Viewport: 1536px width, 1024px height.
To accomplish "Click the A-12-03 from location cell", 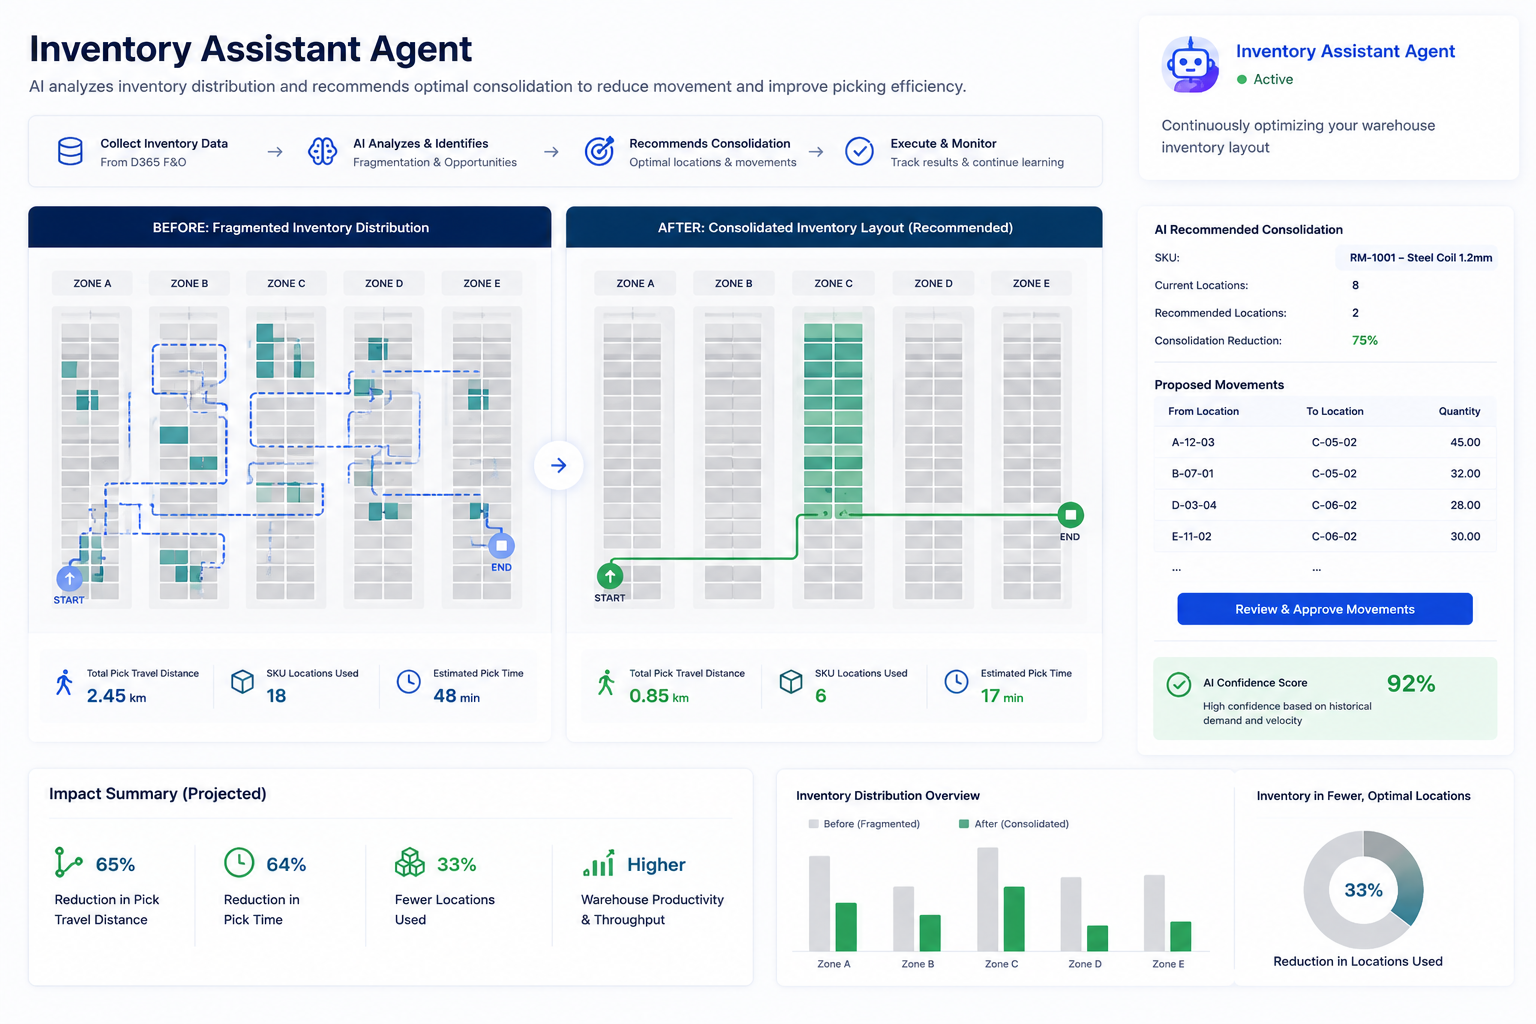I will click(1193, 442).
